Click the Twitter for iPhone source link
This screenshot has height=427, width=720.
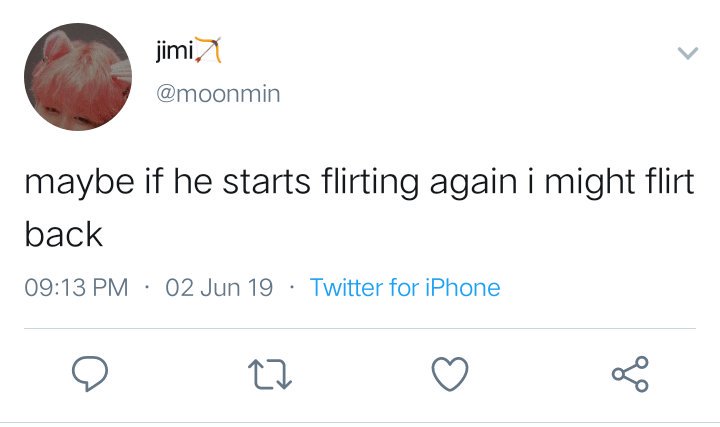(405, 288)
